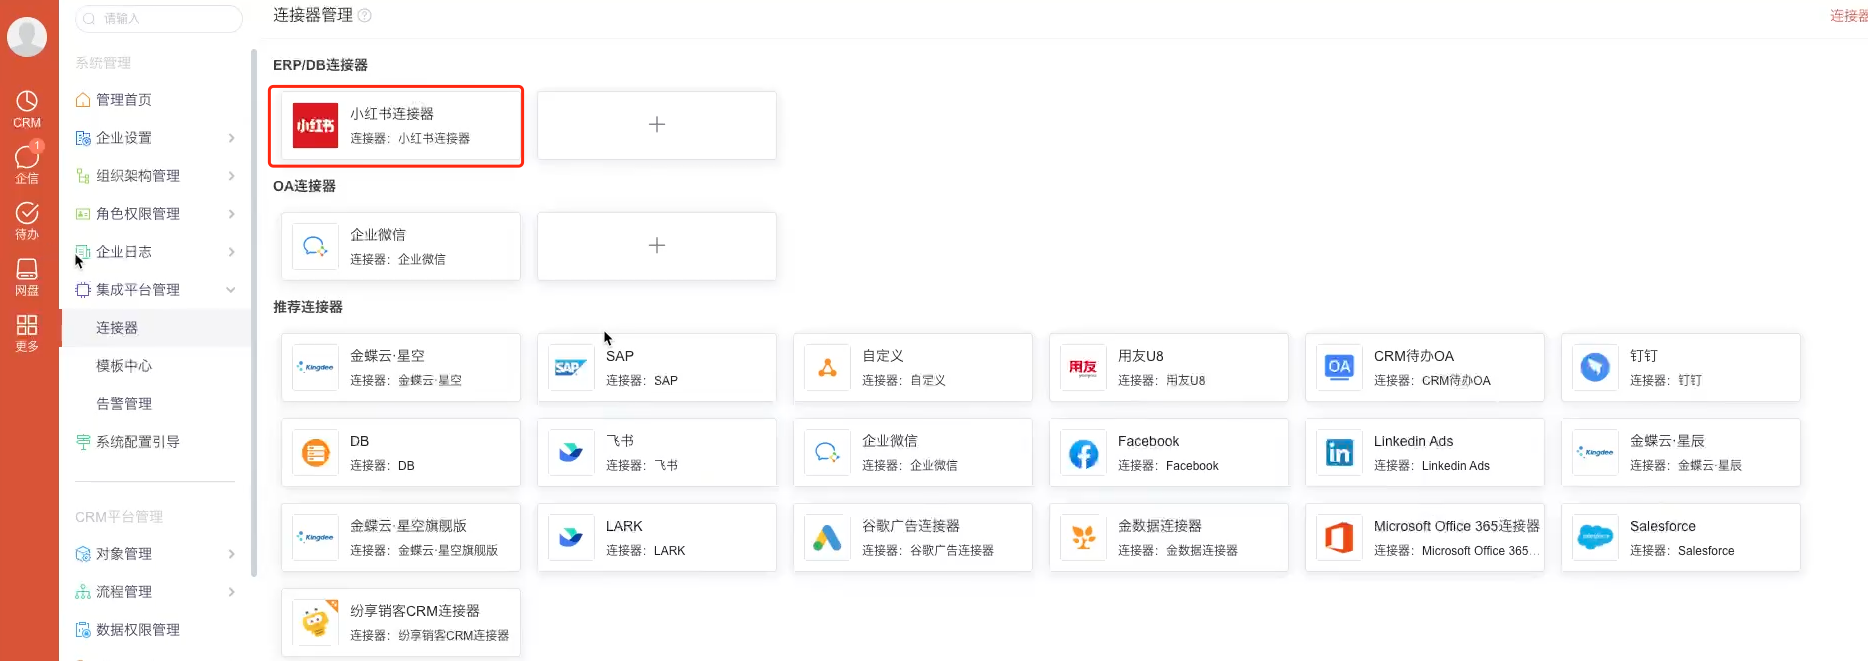Click the sidebar vertical scrollbar
Viewport: 1868px width, 661px height.
click(254, 312)
